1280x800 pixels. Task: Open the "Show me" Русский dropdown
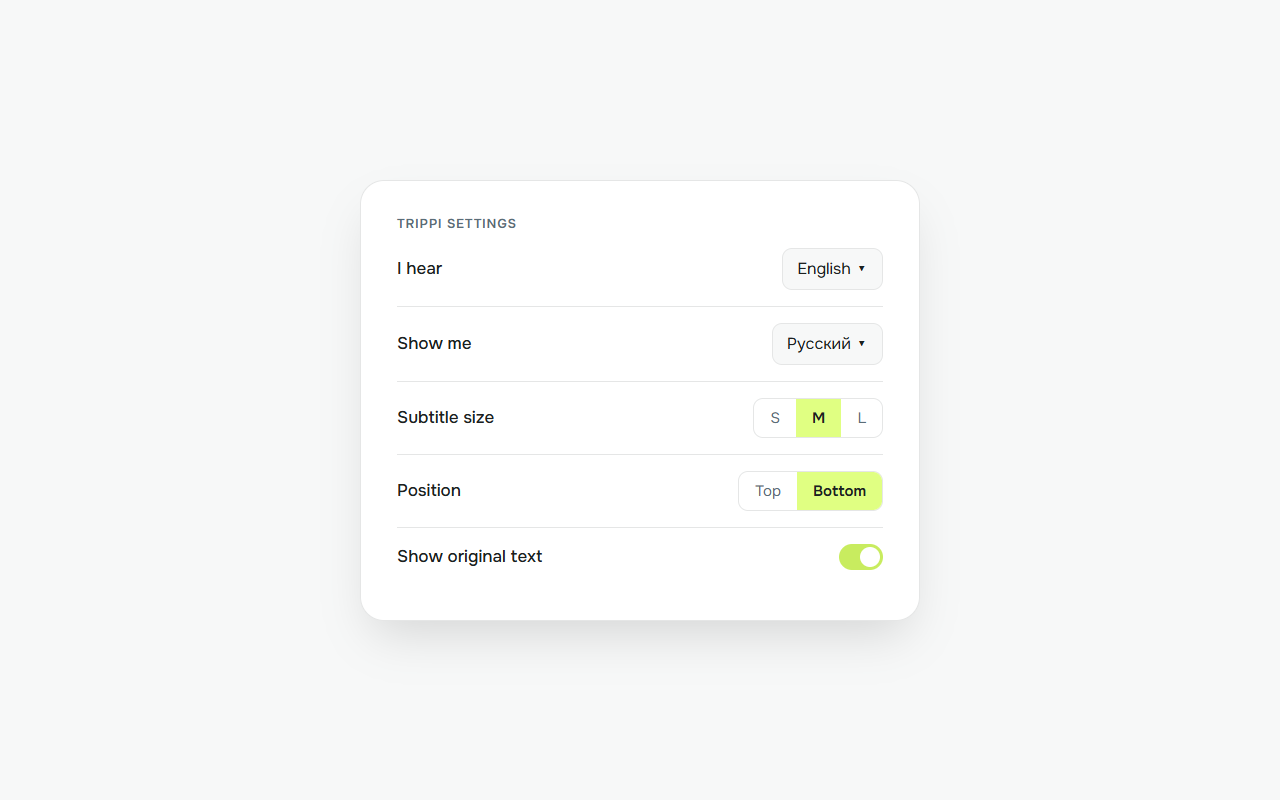[x=827, y=344]
